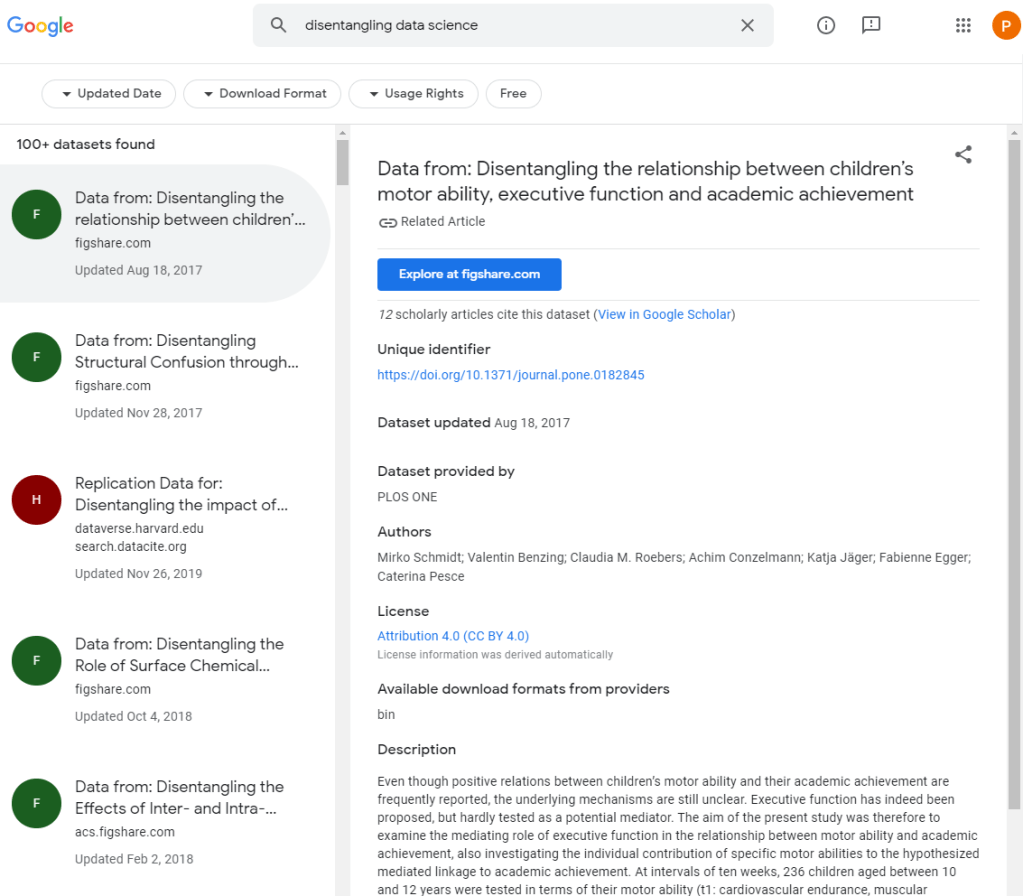Open the Download Format dropdown
The width and height of the screenshot is (1023, 896).
point(263,94)
